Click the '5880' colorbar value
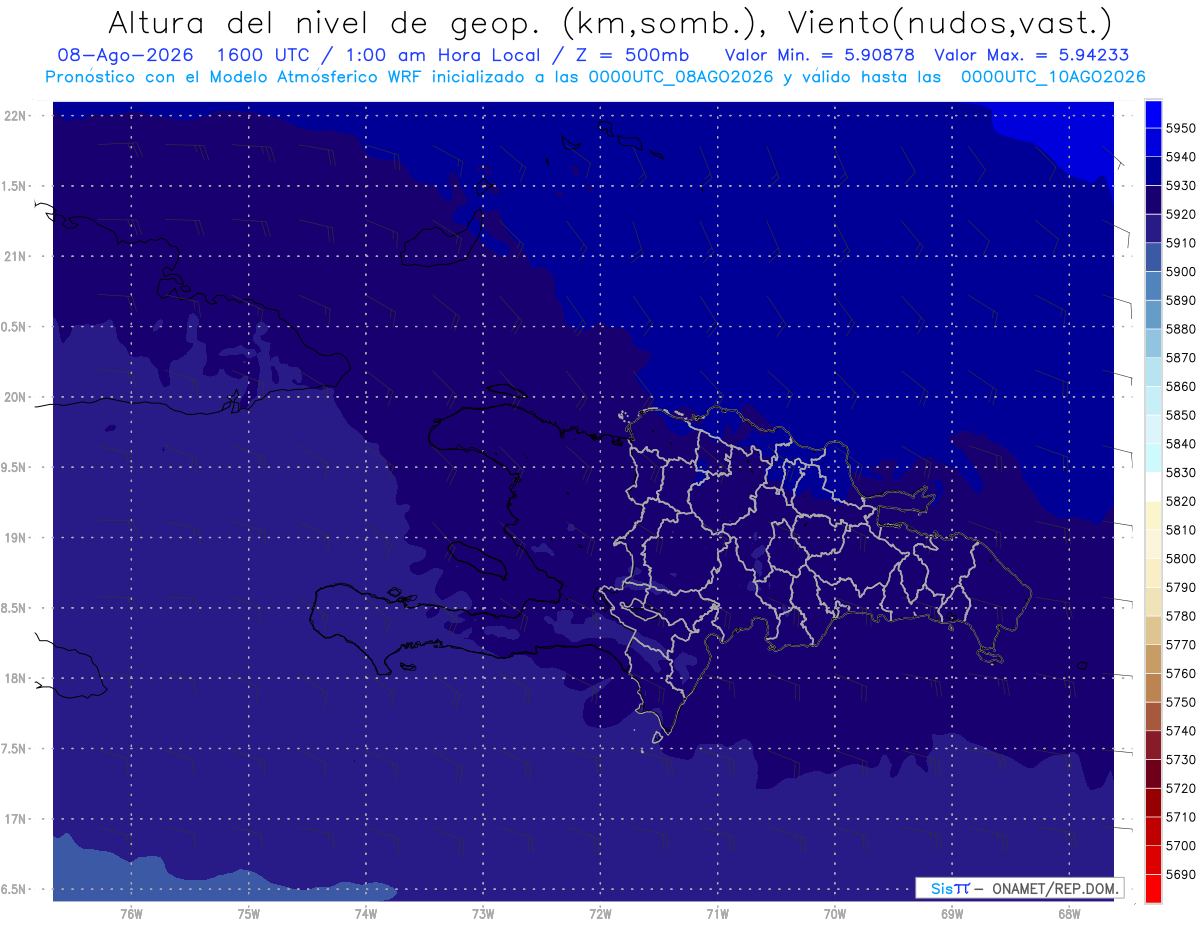1200x927 pixels. click(x=1181, y=329)
